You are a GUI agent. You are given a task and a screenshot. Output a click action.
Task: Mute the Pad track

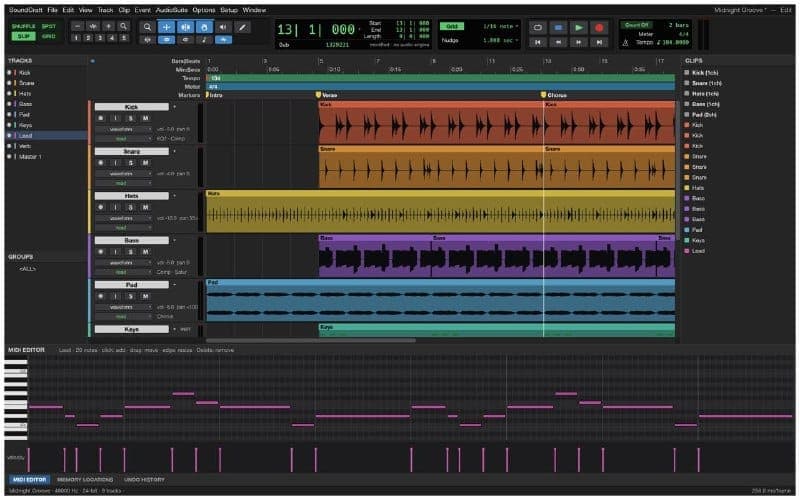[x=145, y=296]
